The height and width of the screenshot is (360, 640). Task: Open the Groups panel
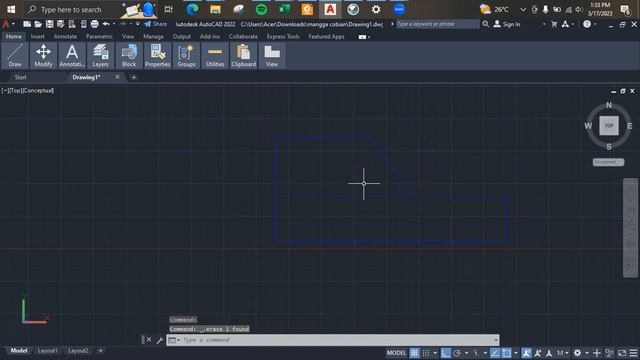point(186,56)
